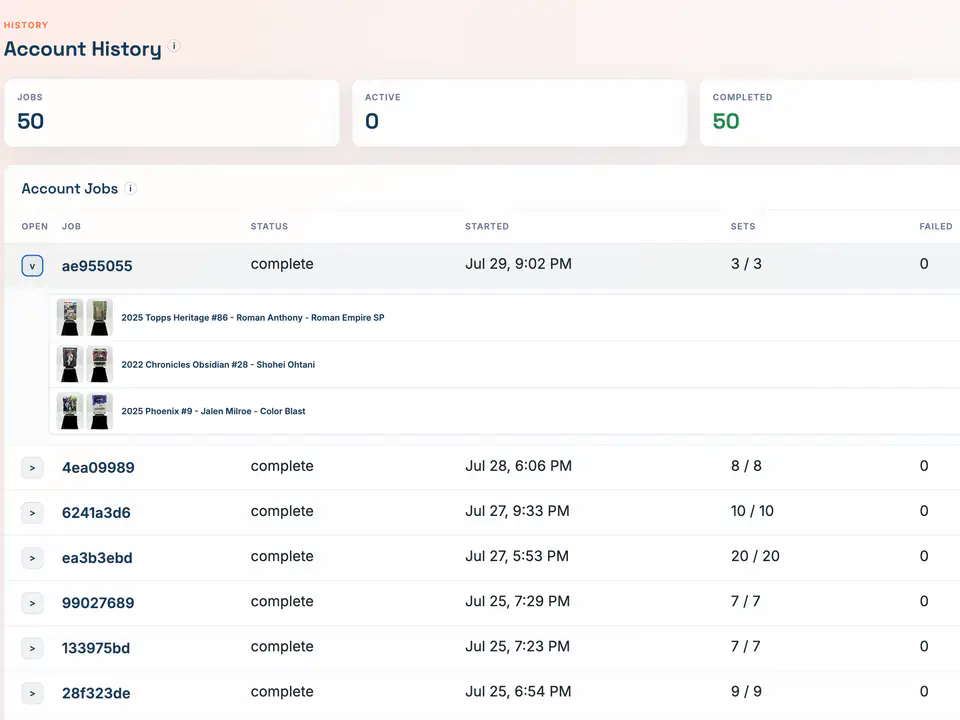Click start time Jul 29, 9:02 PM
The width and height of the screenshot is (960, 720).
(518, 264)
